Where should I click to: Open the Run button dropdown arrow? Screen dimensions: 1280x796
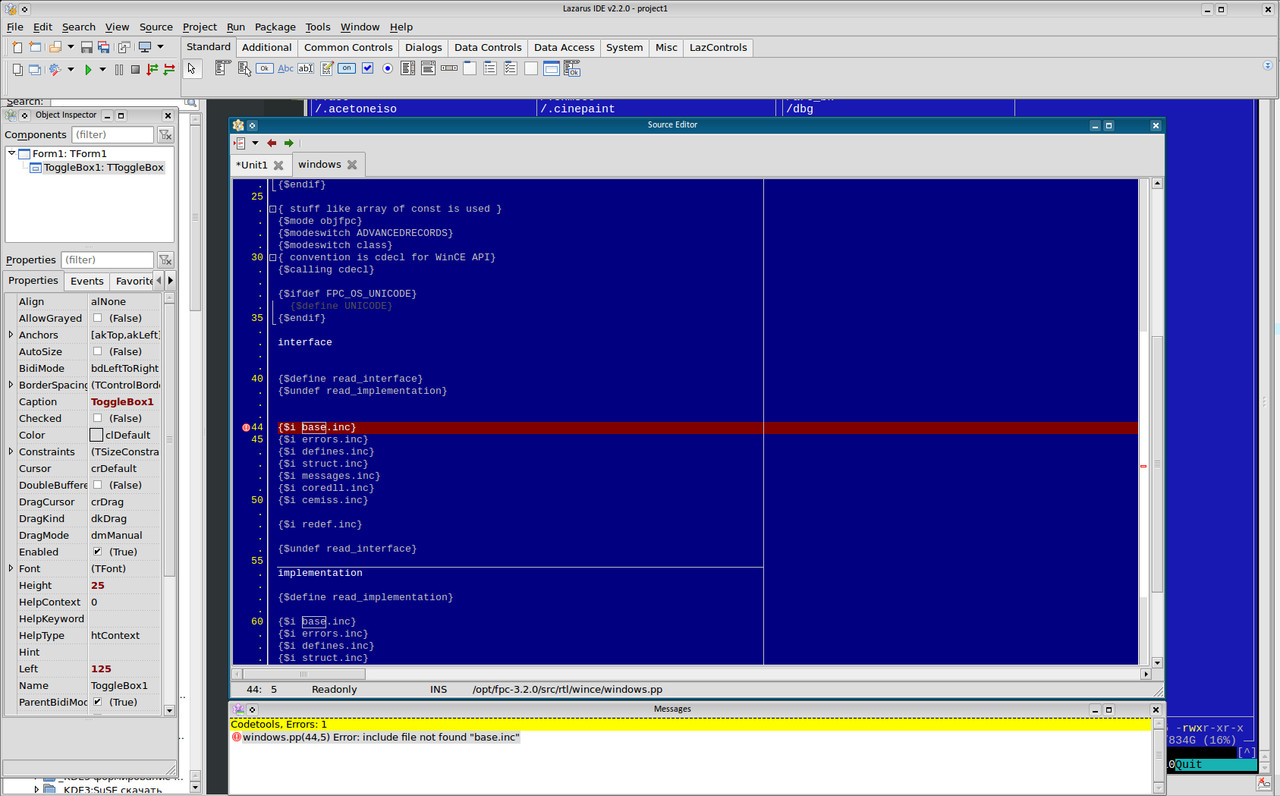click(102, 69)
